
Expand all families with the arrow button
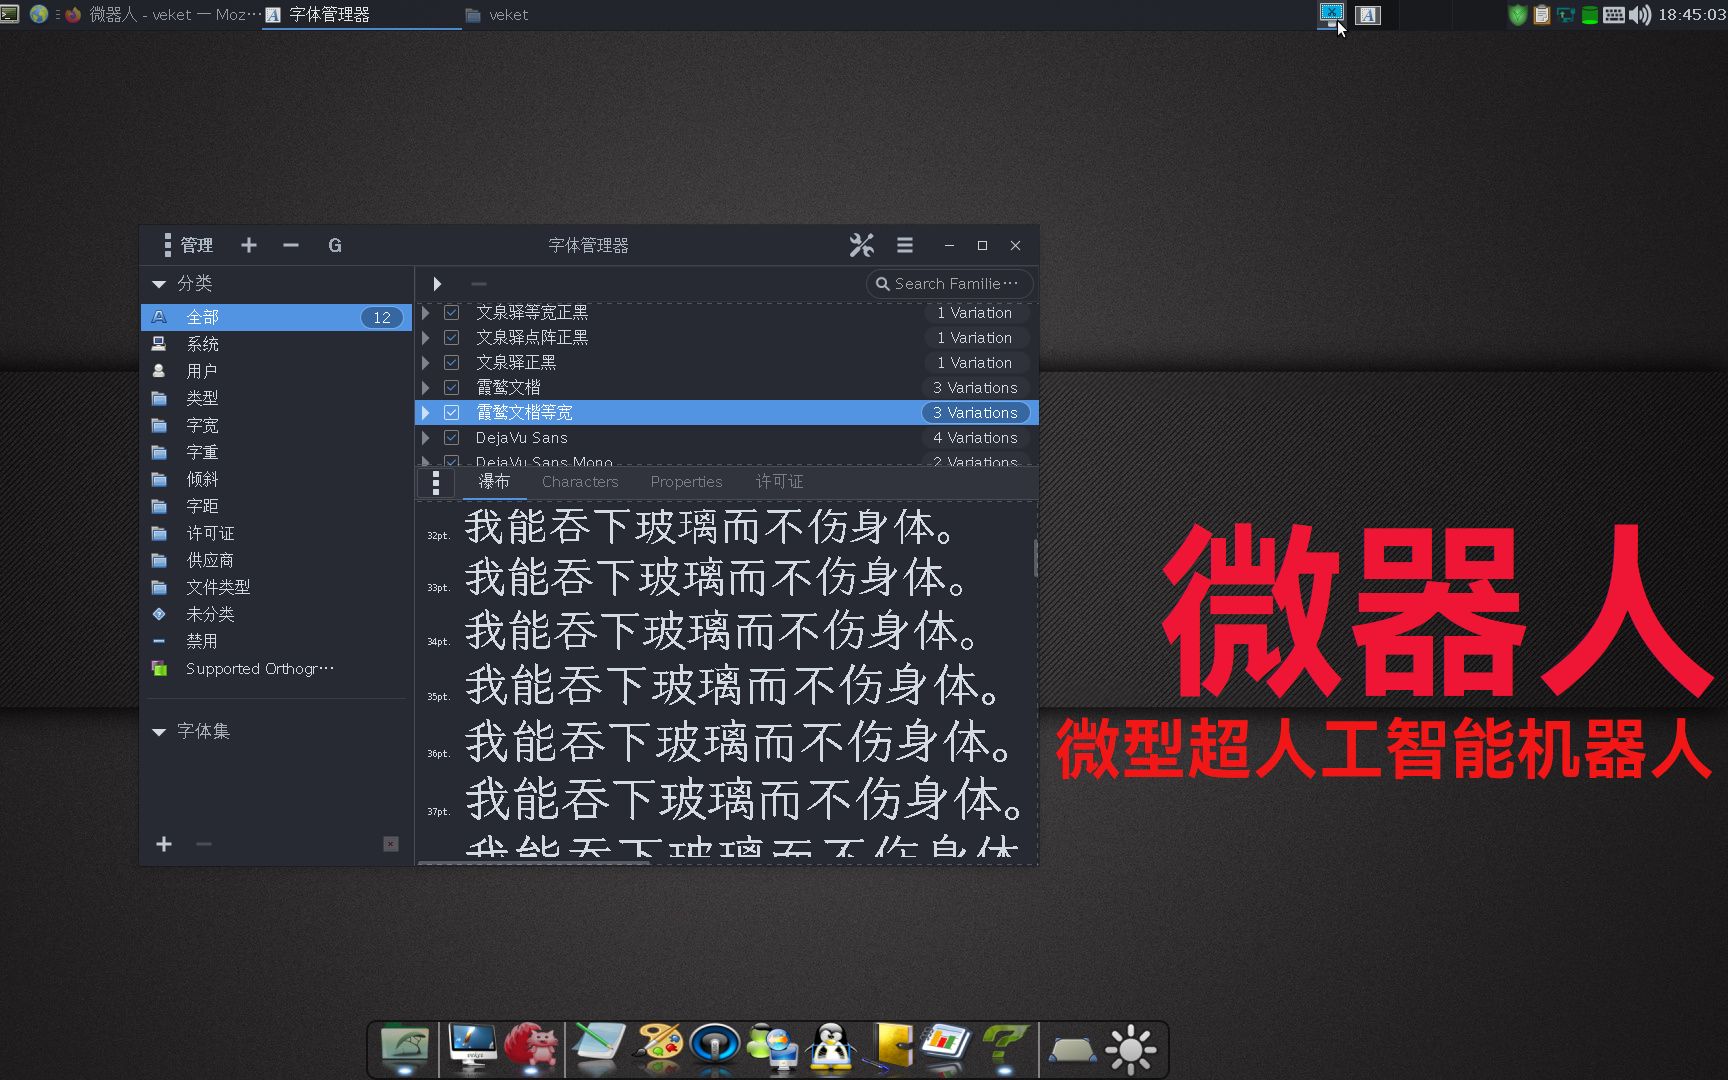[x=437, y=284]
